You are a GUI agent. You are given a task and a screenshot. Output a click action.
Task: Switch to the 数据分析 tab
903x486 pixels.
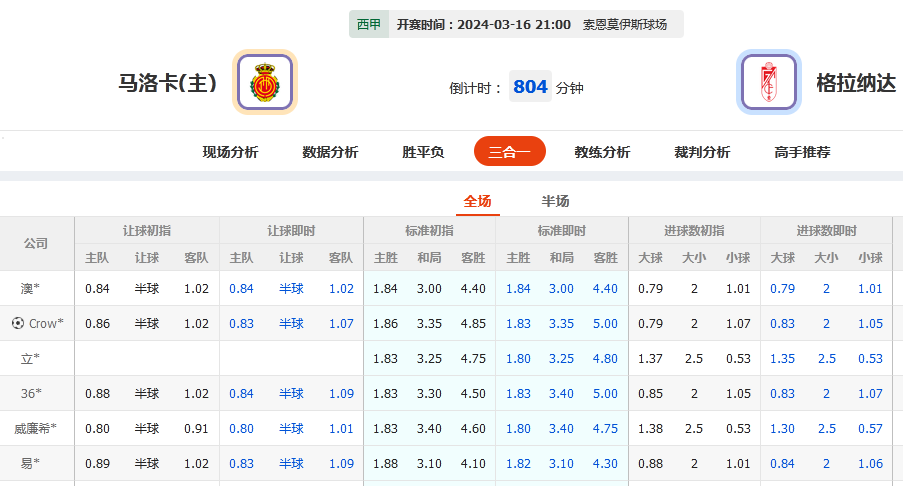point(330,152)
